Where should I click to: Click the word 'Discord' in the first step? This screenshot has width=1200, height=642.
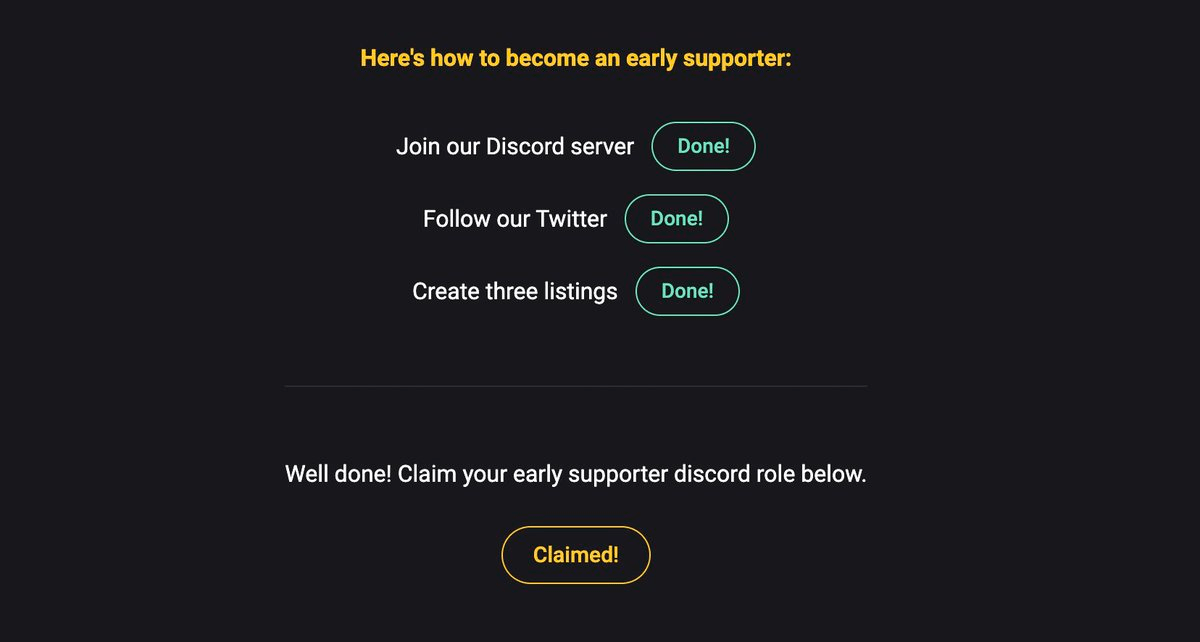[x=523, y=146]
